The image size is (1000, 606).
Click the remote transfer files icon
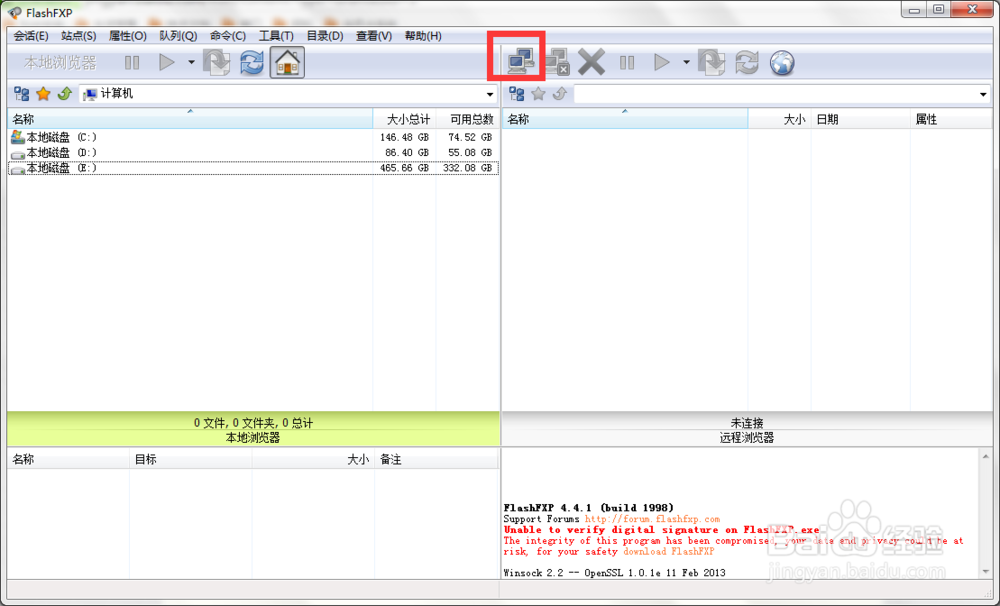[x=712, y=63]
